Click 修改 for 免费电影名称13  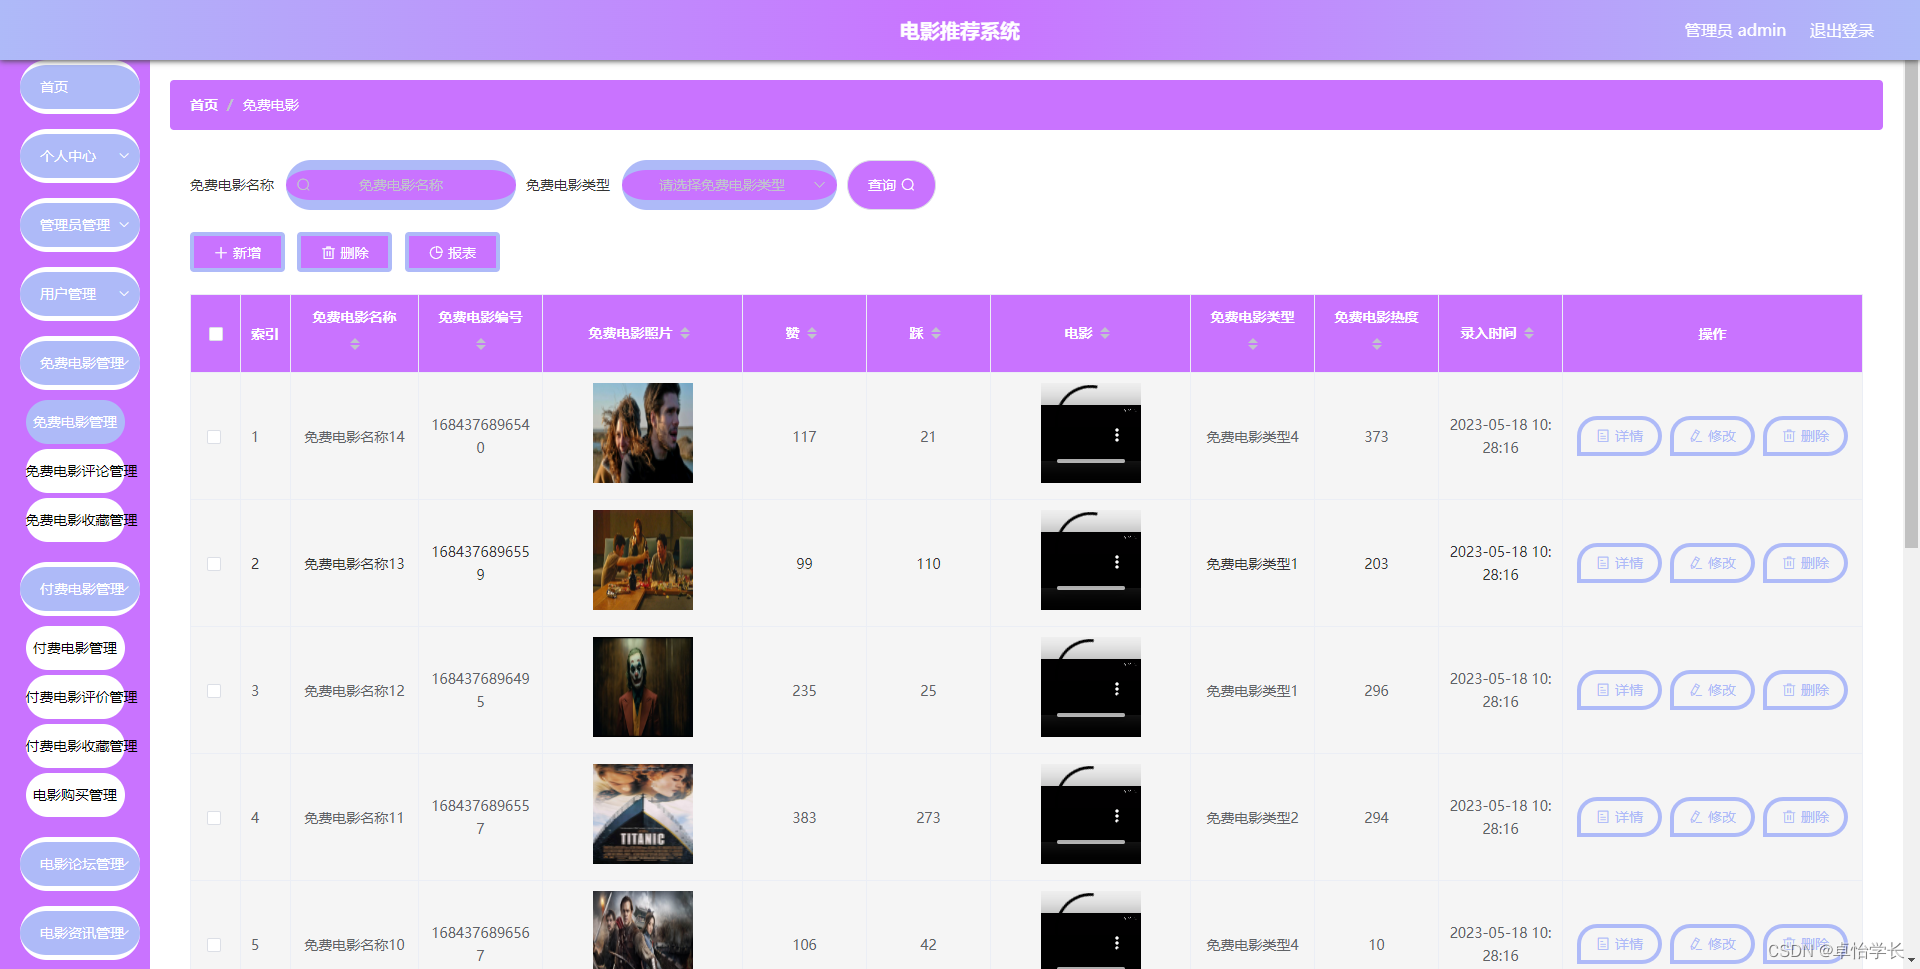pyautogui.click(x=1712, y=563)
